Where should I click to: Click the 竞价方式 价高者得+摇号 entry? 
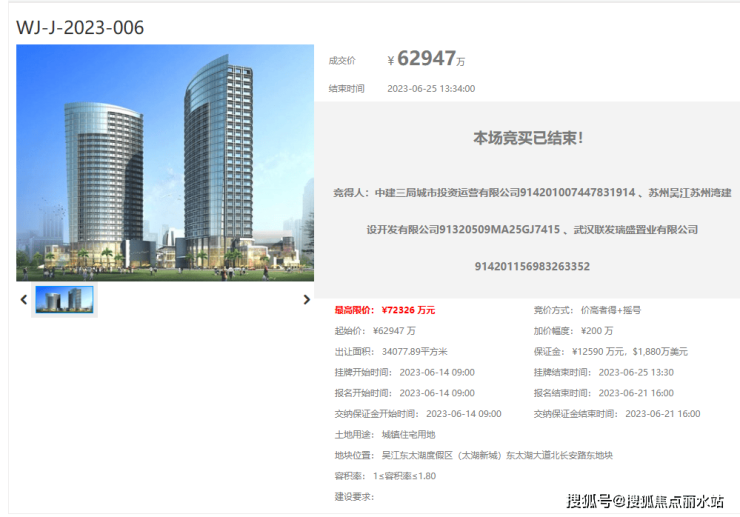(x=587, y=310)
